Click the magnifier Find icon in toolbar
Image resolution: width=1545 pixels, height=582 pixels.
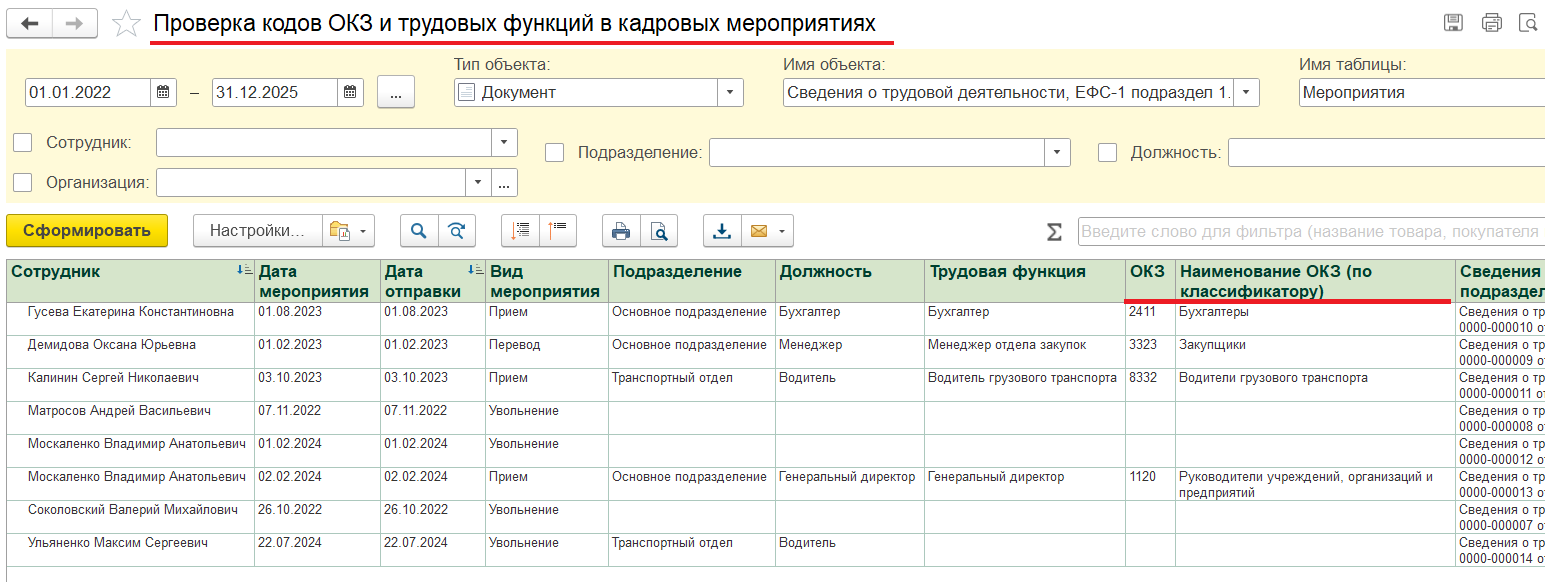tap(419, 231)
